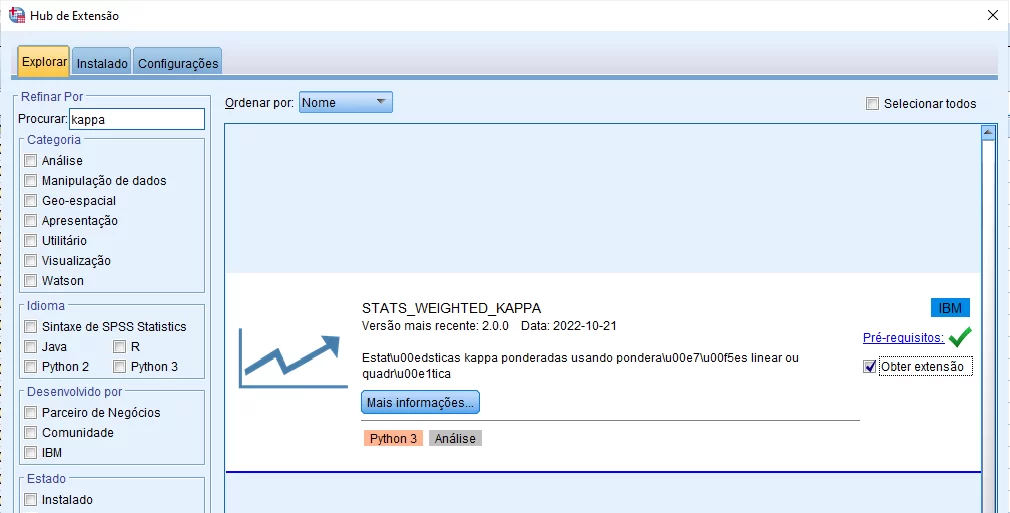This screenshot has width=1010, height=513.
Task: Open the Instalado tab
Action: (102, 63)
